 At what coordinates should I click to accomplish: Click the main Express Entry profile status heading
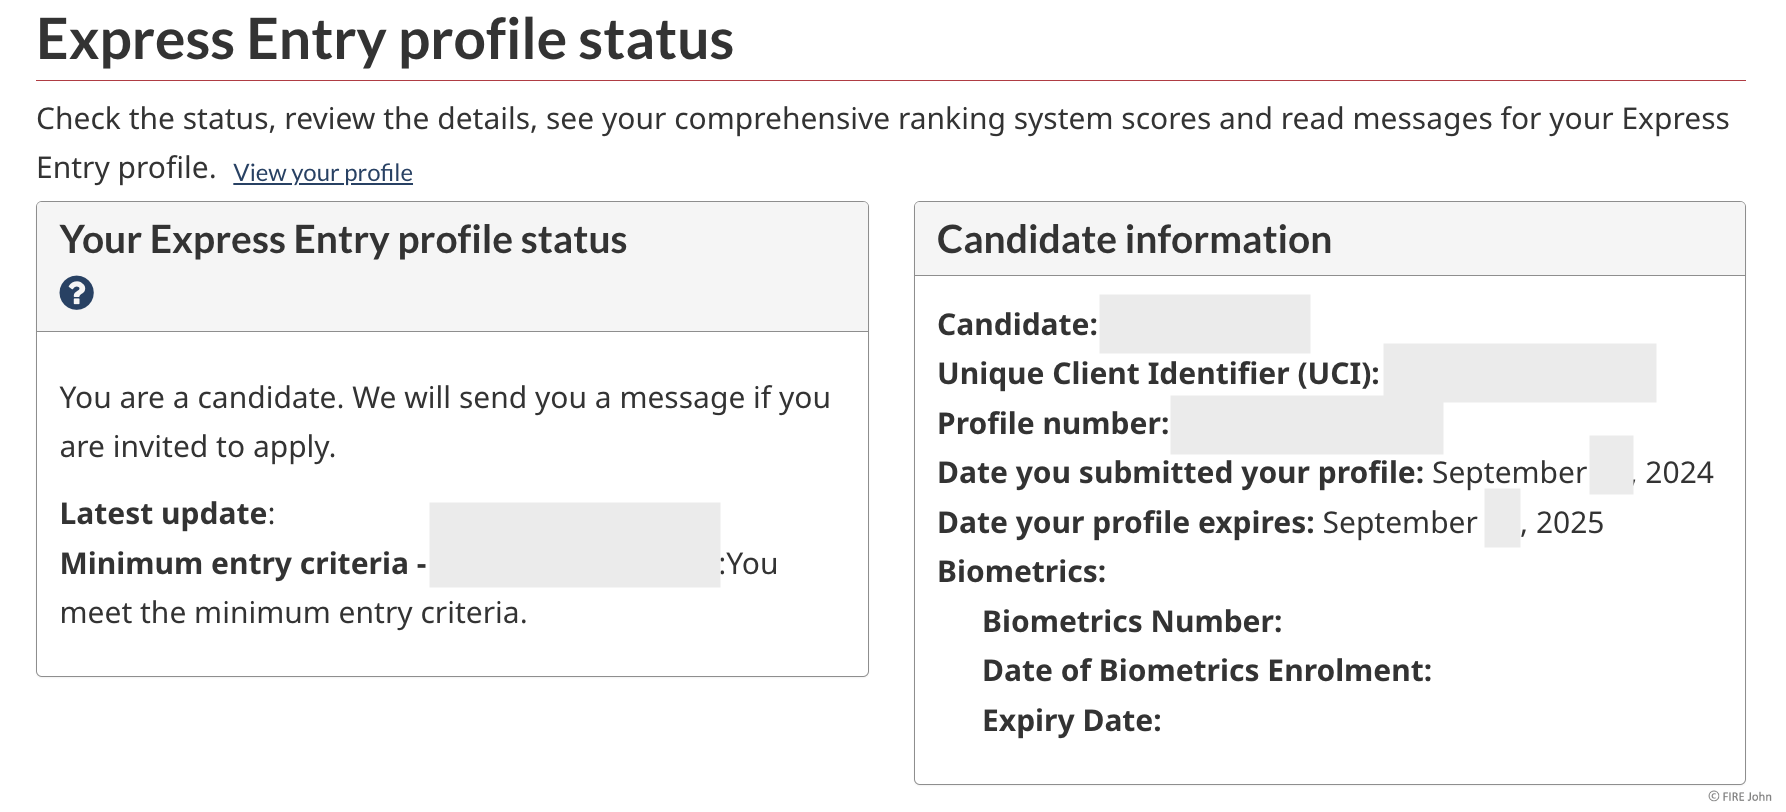pos(385,41)
